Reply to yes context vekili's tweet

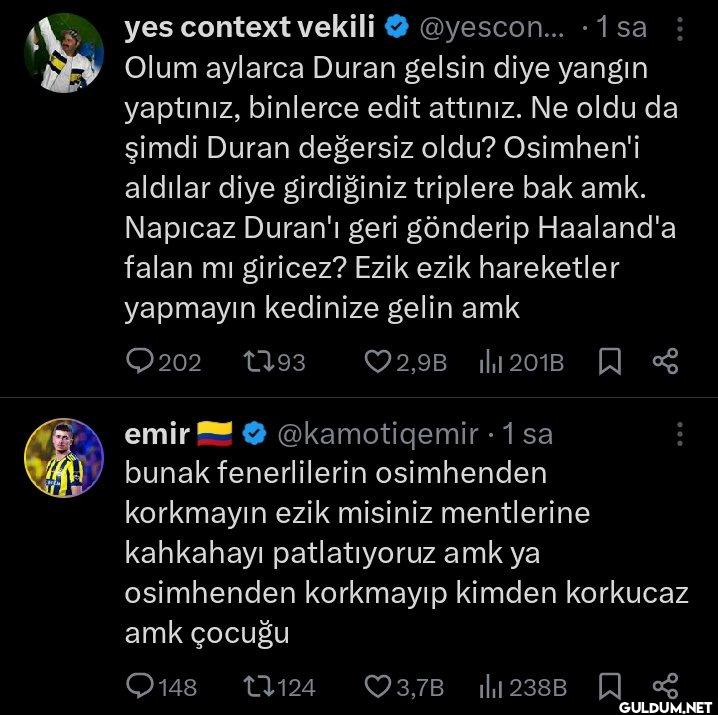tap(139, 361)
